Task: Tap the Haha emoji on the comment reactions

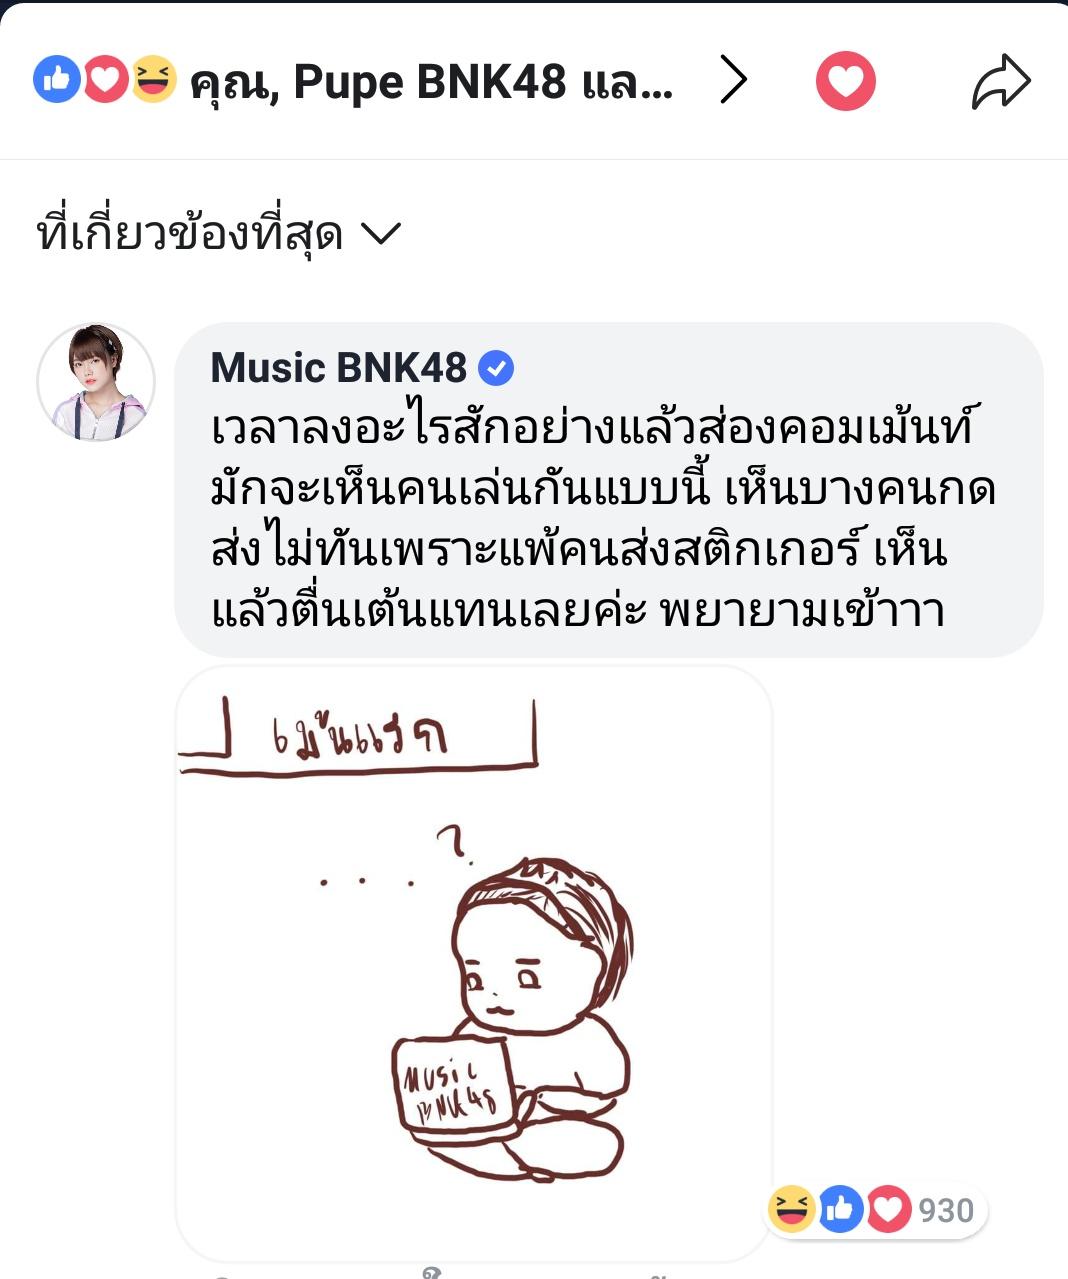Action: tap(791, 1209)
